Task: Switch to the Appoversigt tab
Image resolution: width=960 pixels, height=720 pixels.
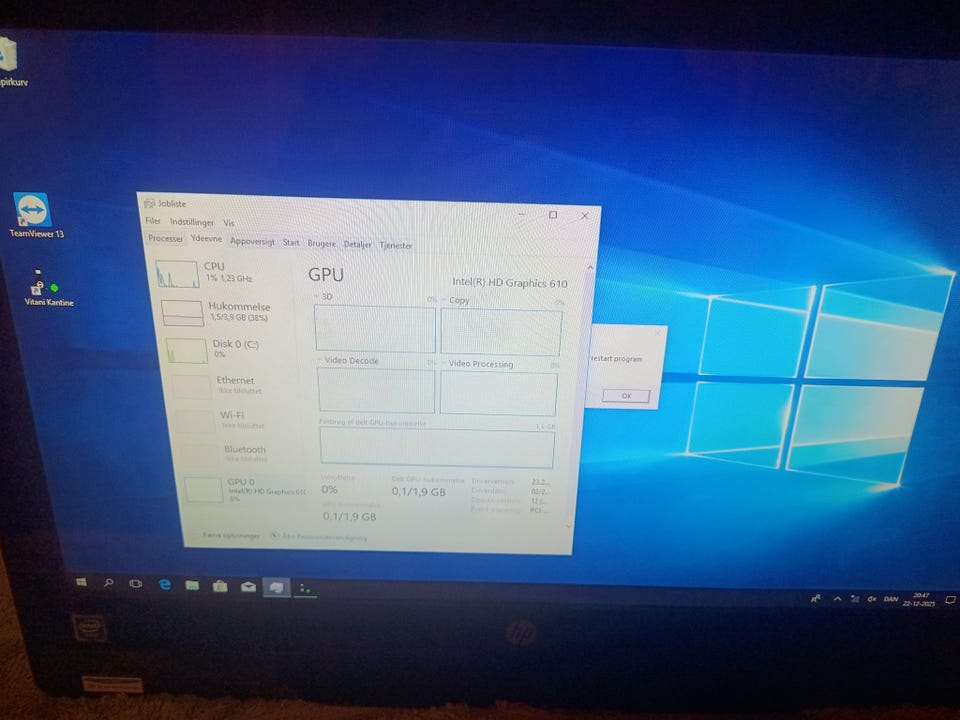Action: (x=252, y=241)
